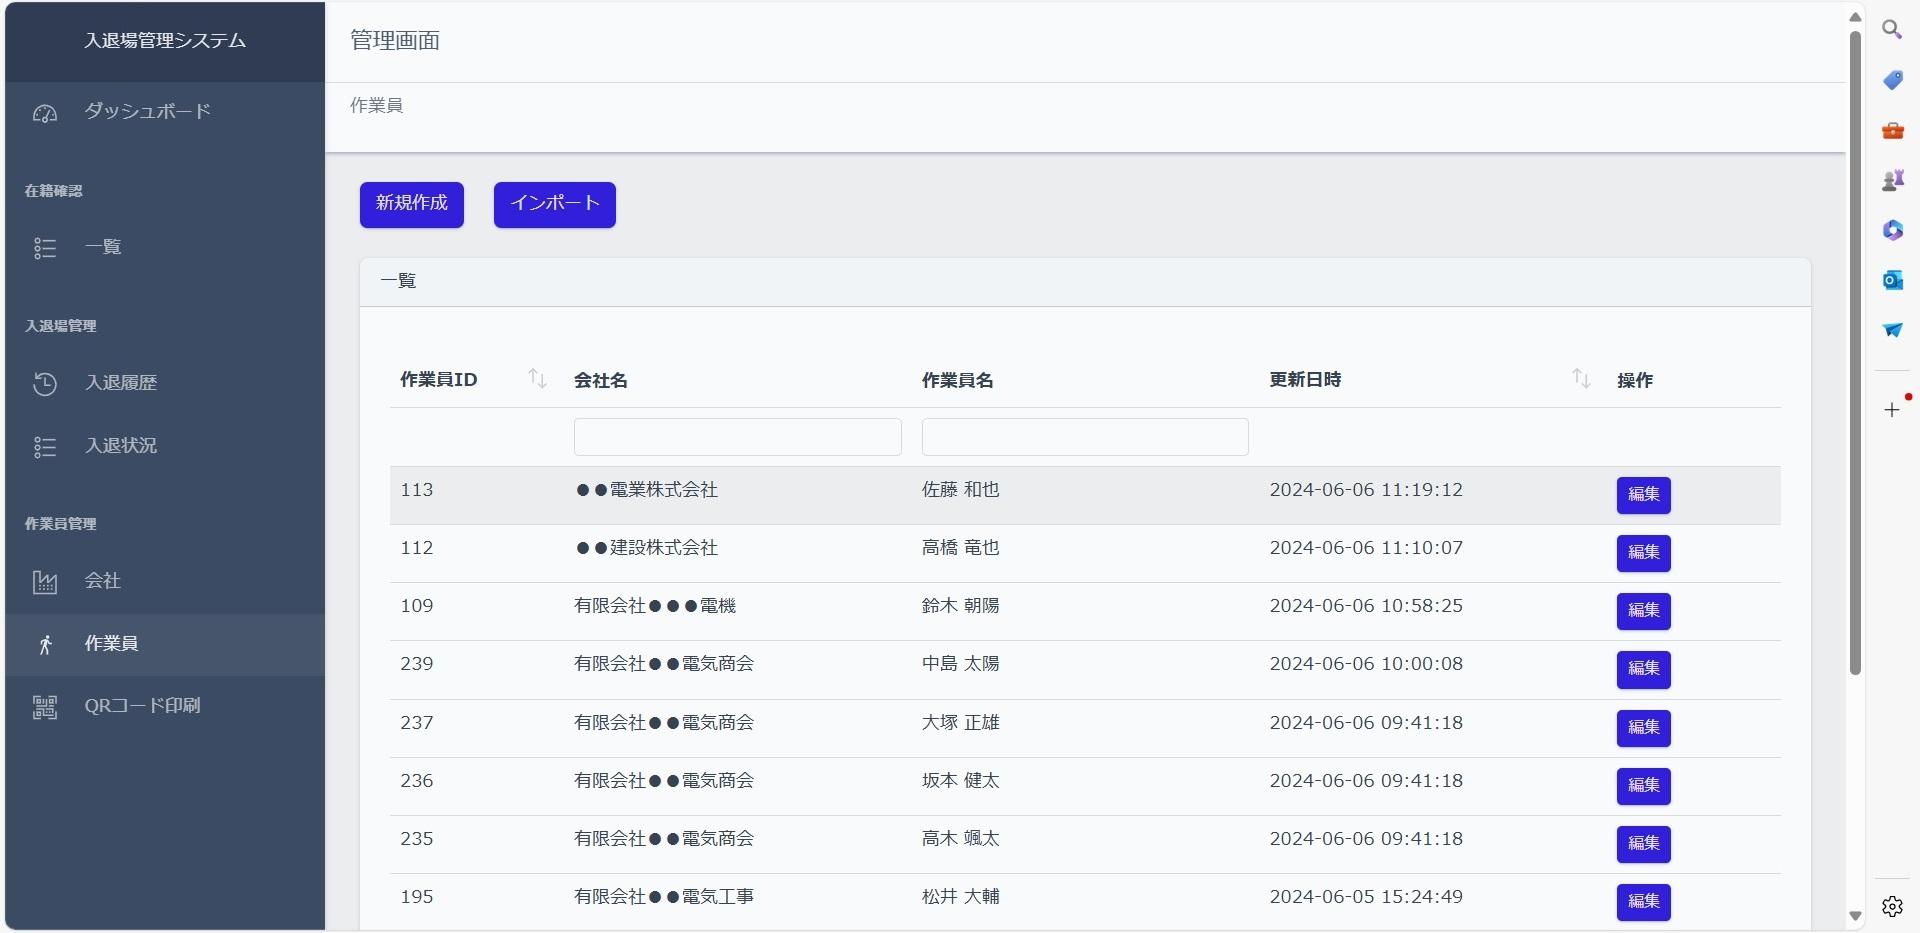Click worker ID 109 cell
1920x933 pixels.
pos(417,606)
